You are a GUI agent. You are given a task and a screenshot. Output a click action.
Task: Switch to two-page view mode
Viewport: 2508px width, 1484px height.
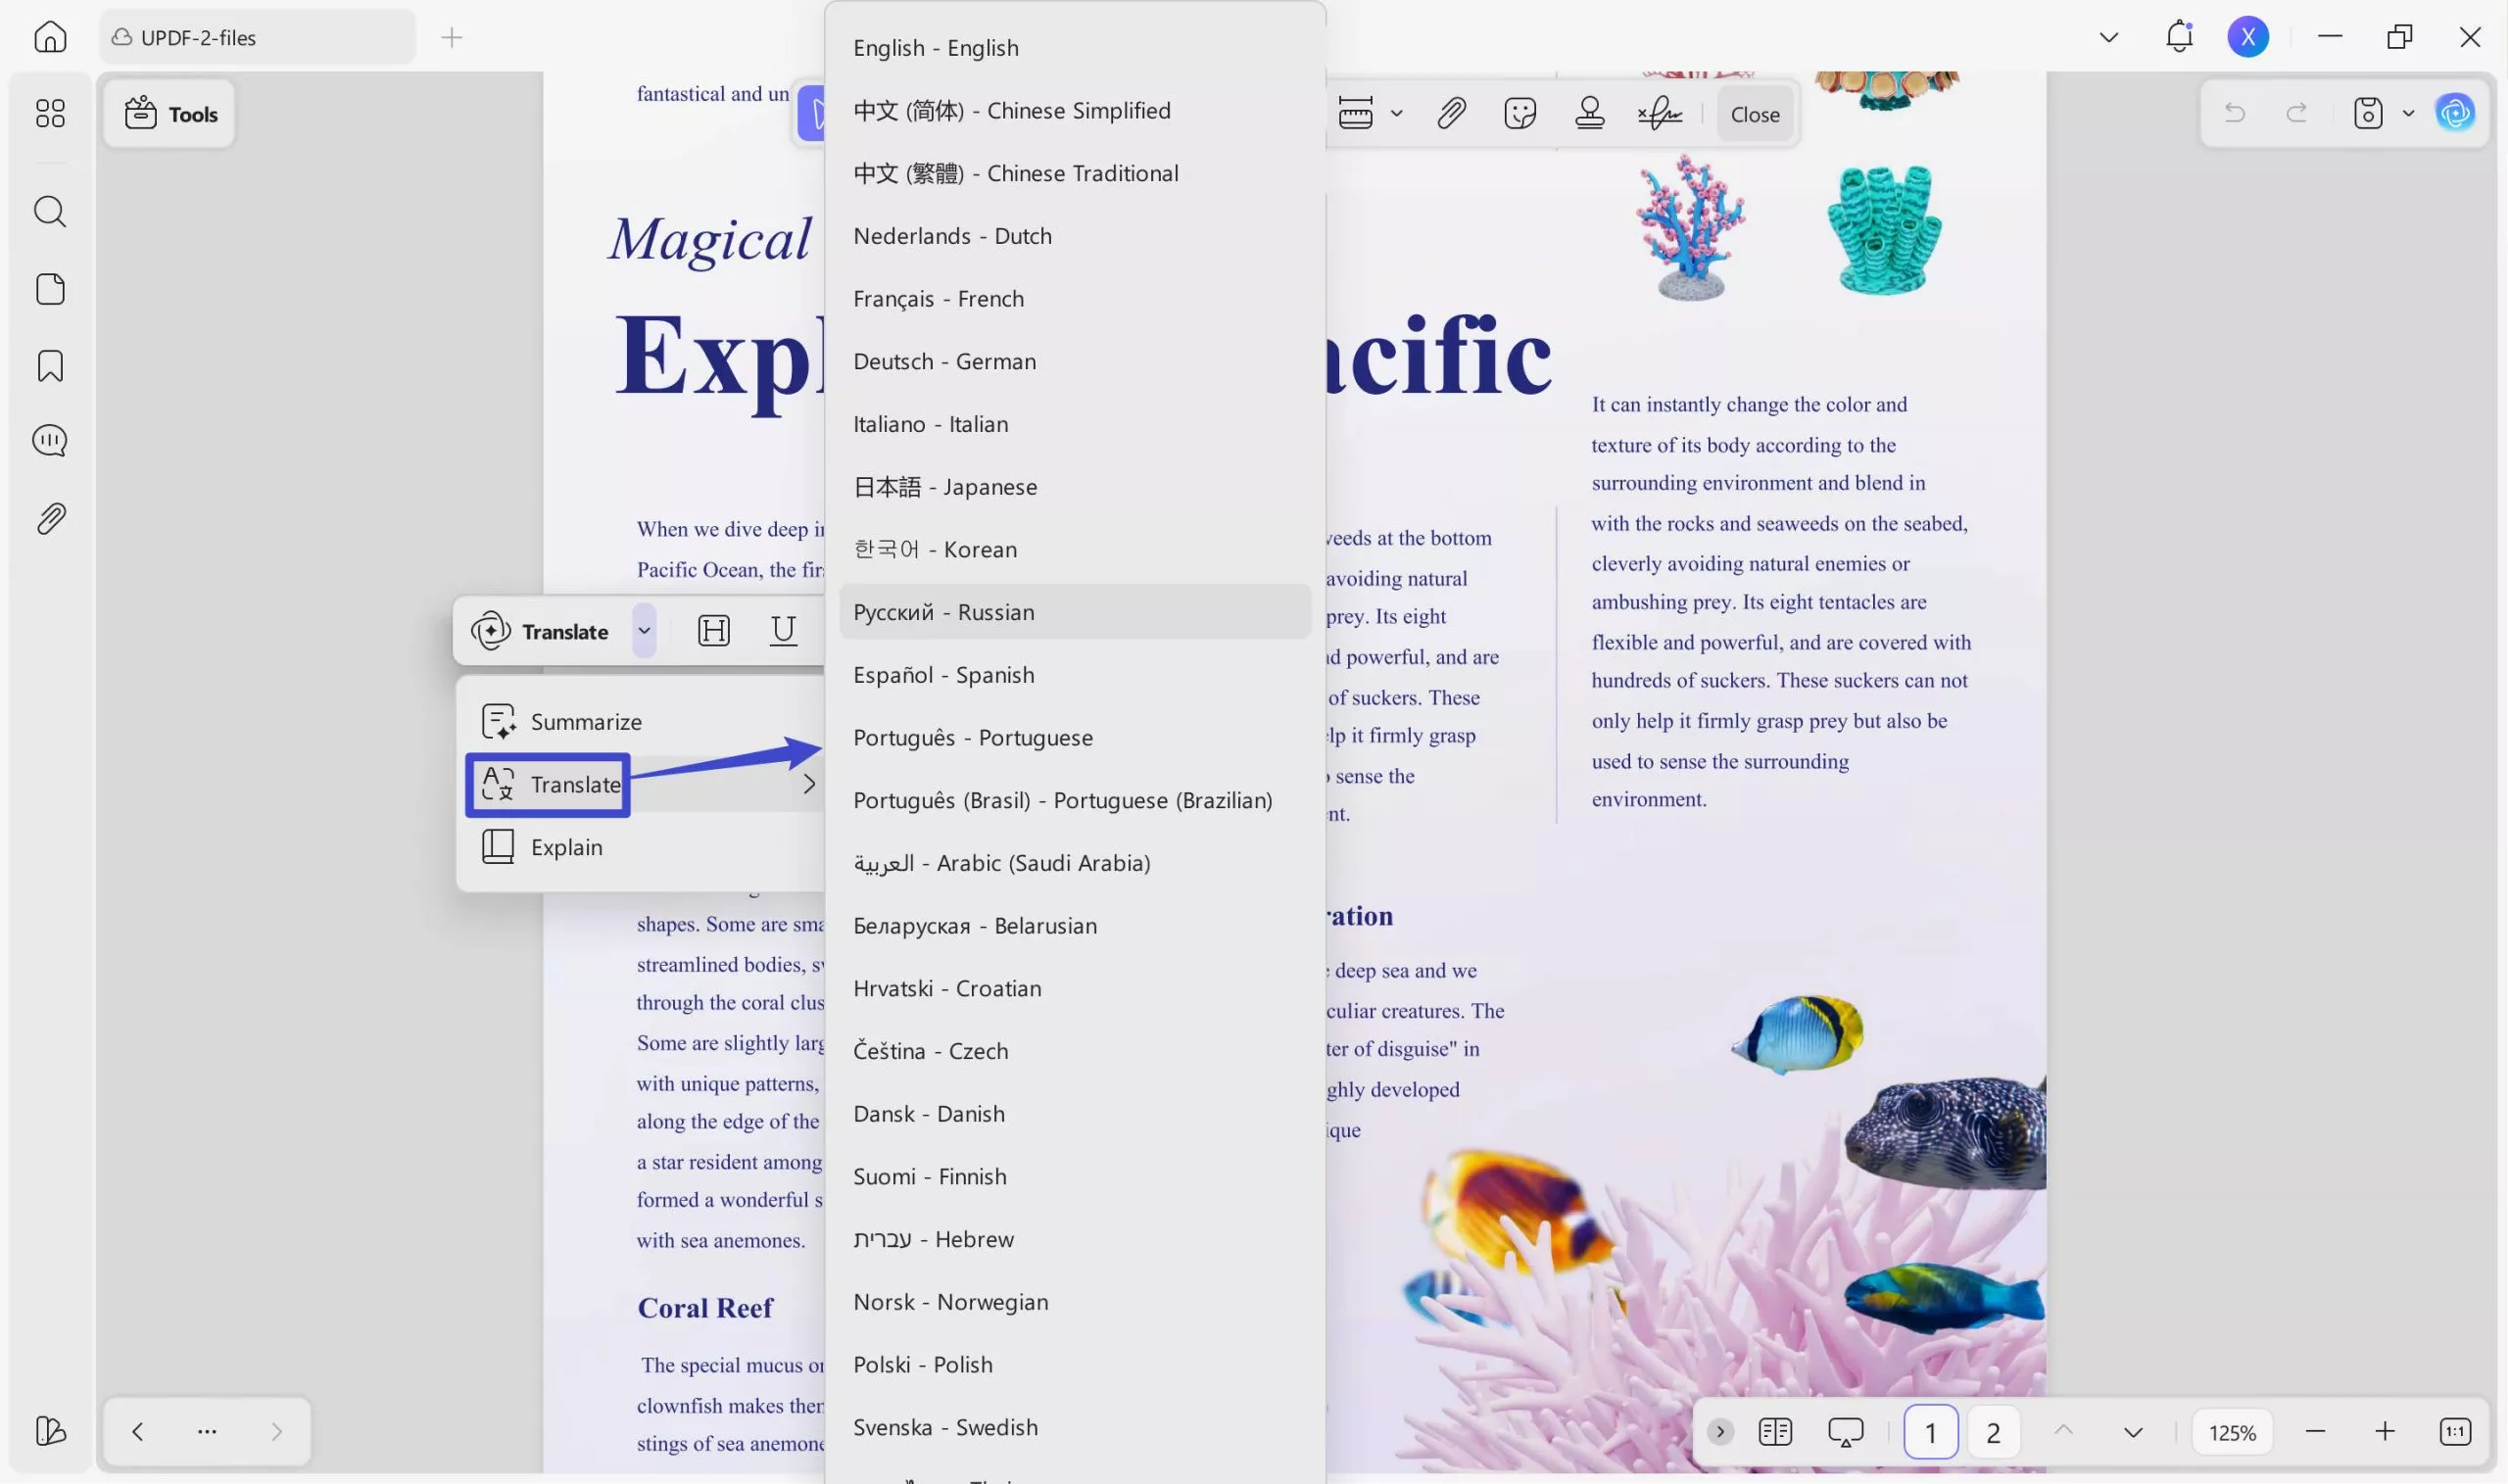(1774, 1431)
